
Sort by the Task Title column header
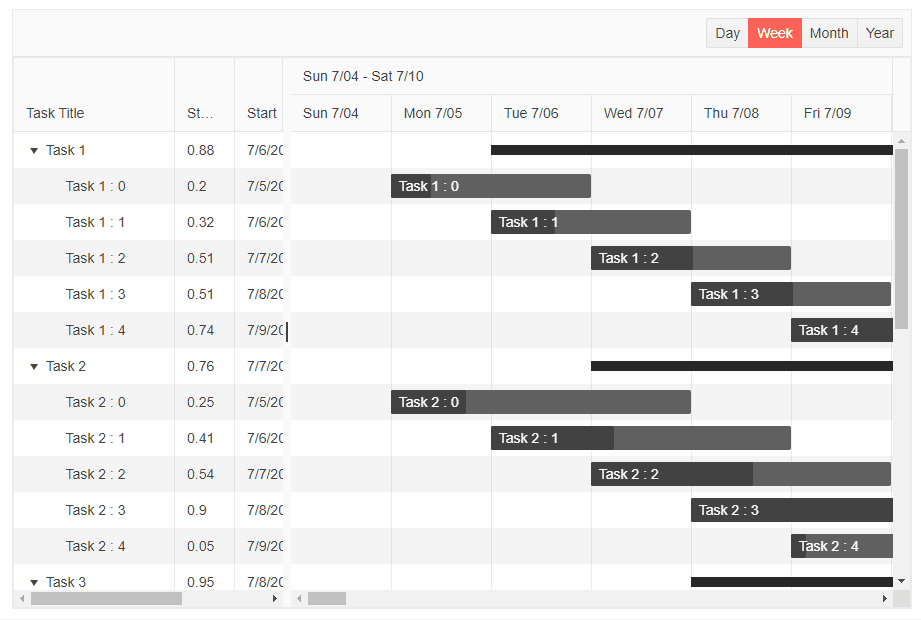pos(55,113)
